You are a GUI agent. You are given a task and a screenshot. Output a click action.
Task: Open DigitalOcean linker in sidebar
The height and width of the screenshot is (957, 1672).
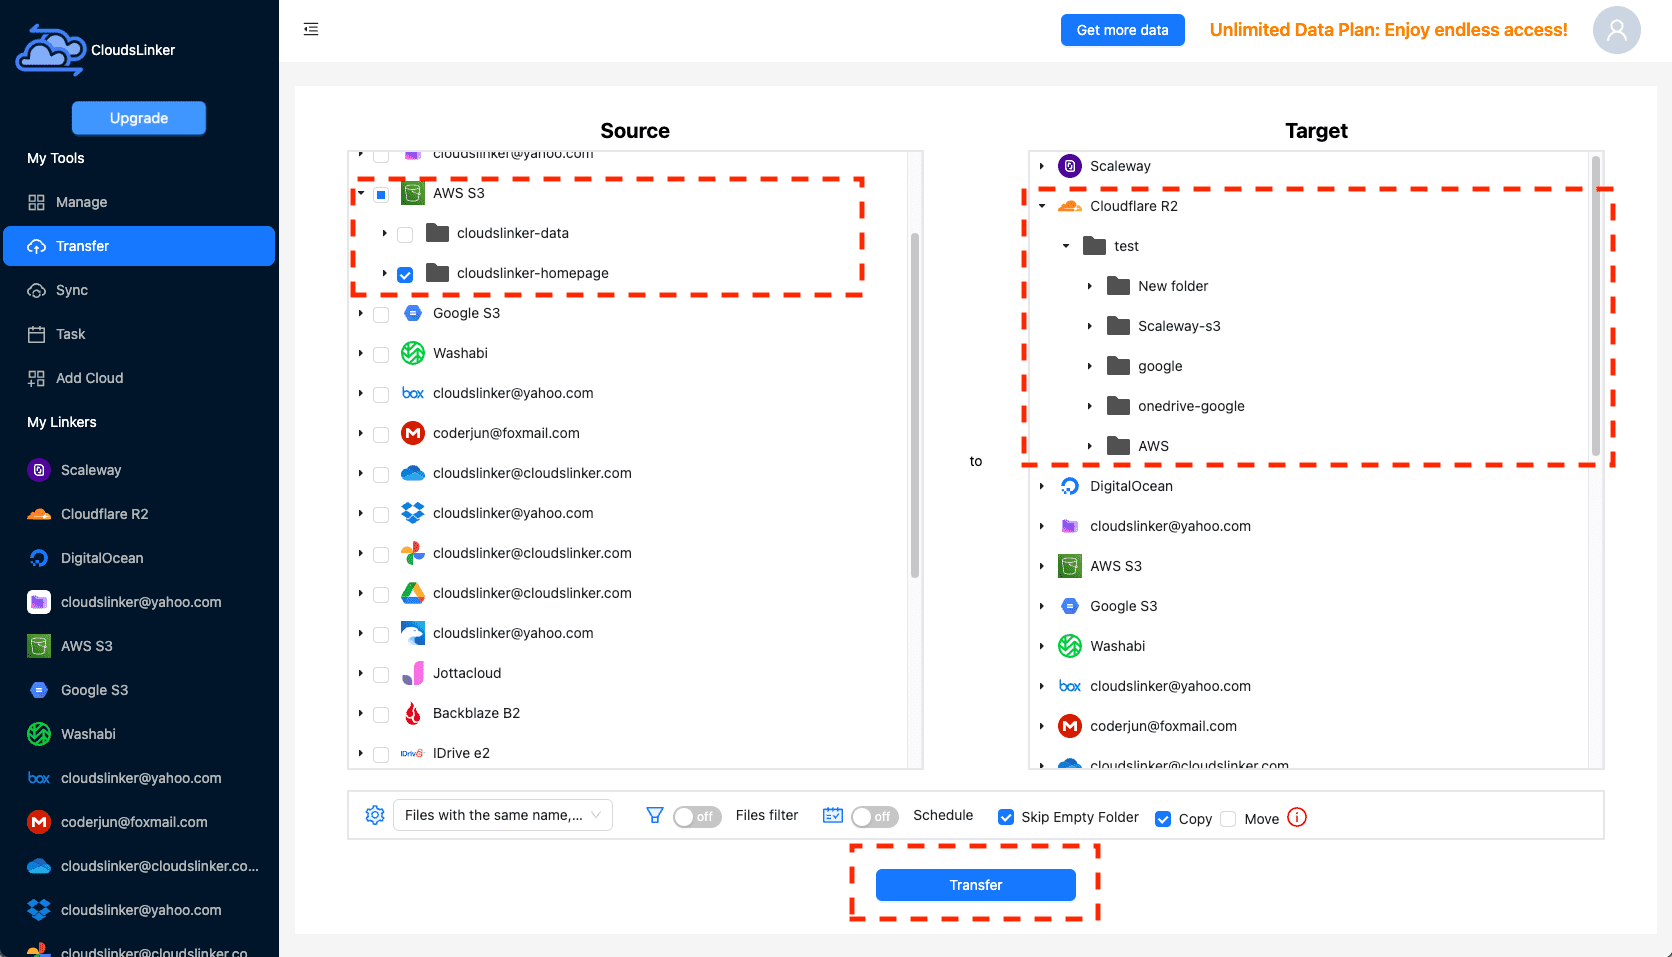139,558
